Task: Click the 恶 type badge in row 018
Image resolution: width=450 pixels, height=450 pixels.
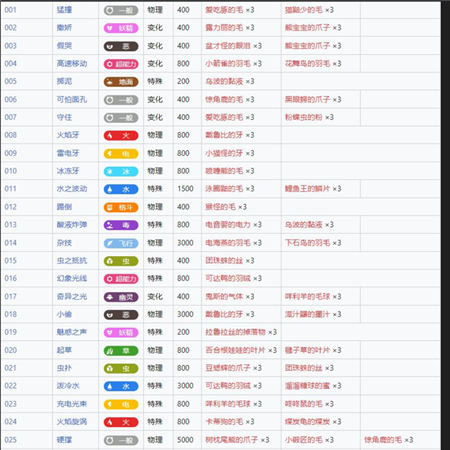Action: 121,314
